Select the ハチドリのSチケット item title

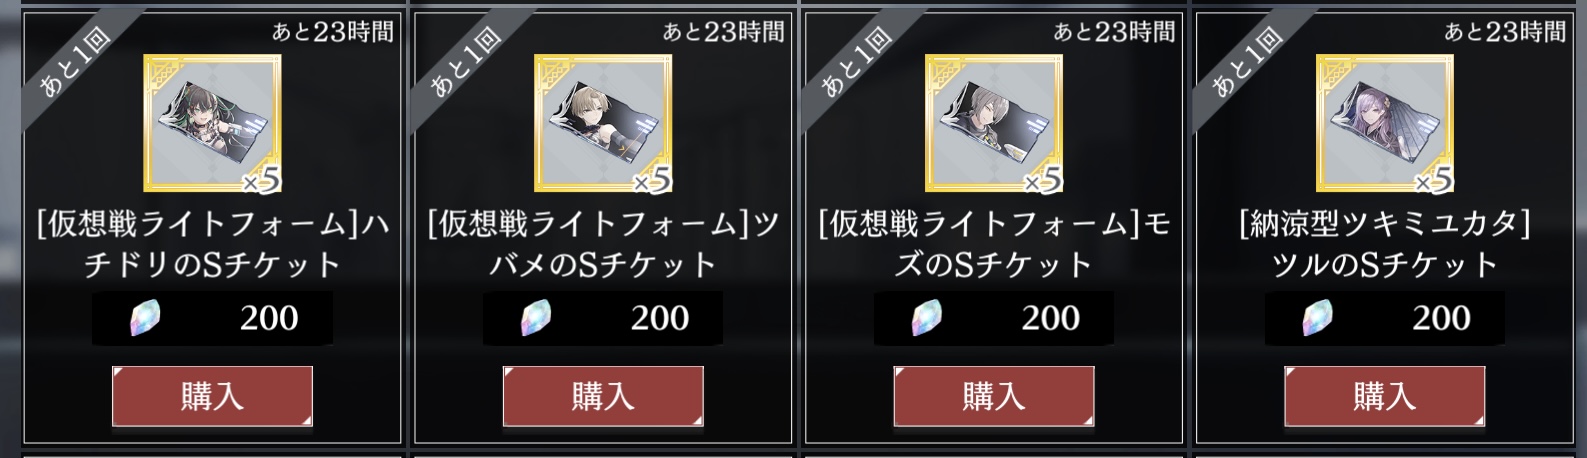click(x=212, y=244)
